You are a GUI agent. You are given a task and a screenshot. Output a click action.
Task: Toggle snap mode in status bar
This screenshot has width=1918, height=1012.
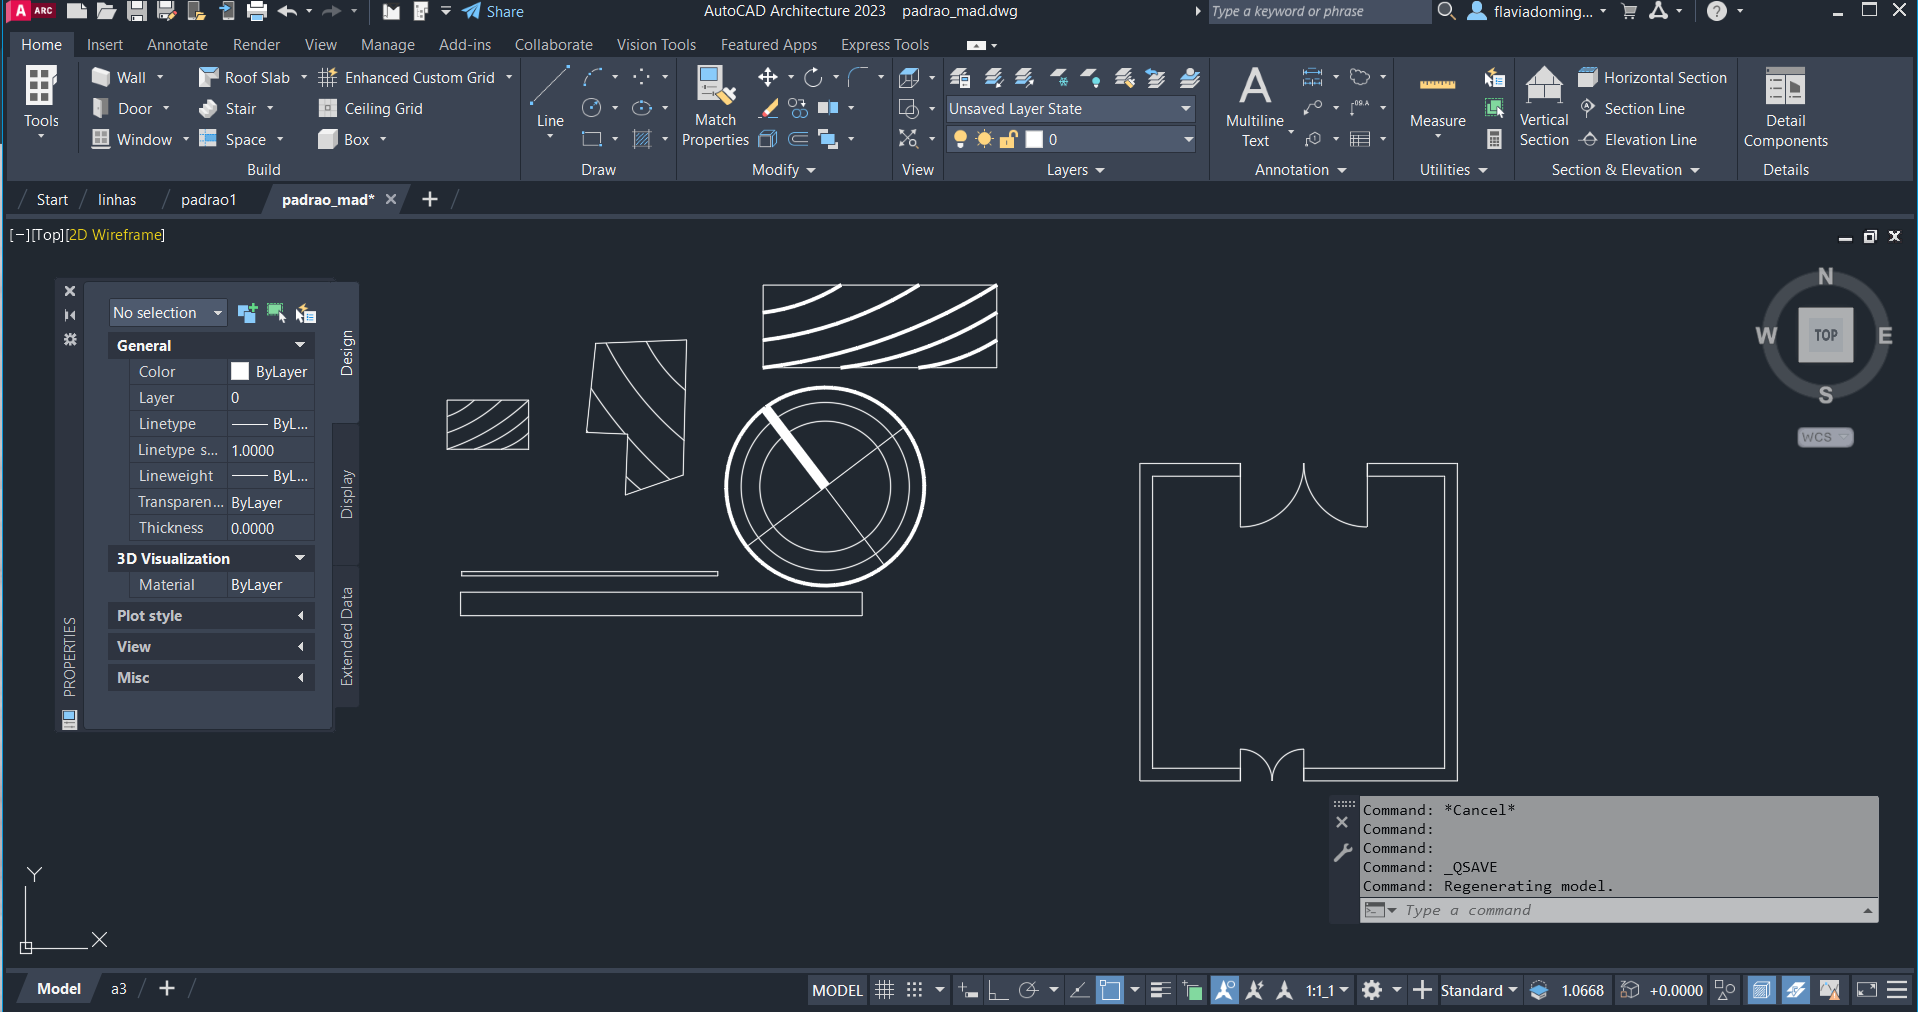click(x=914, y=990)
